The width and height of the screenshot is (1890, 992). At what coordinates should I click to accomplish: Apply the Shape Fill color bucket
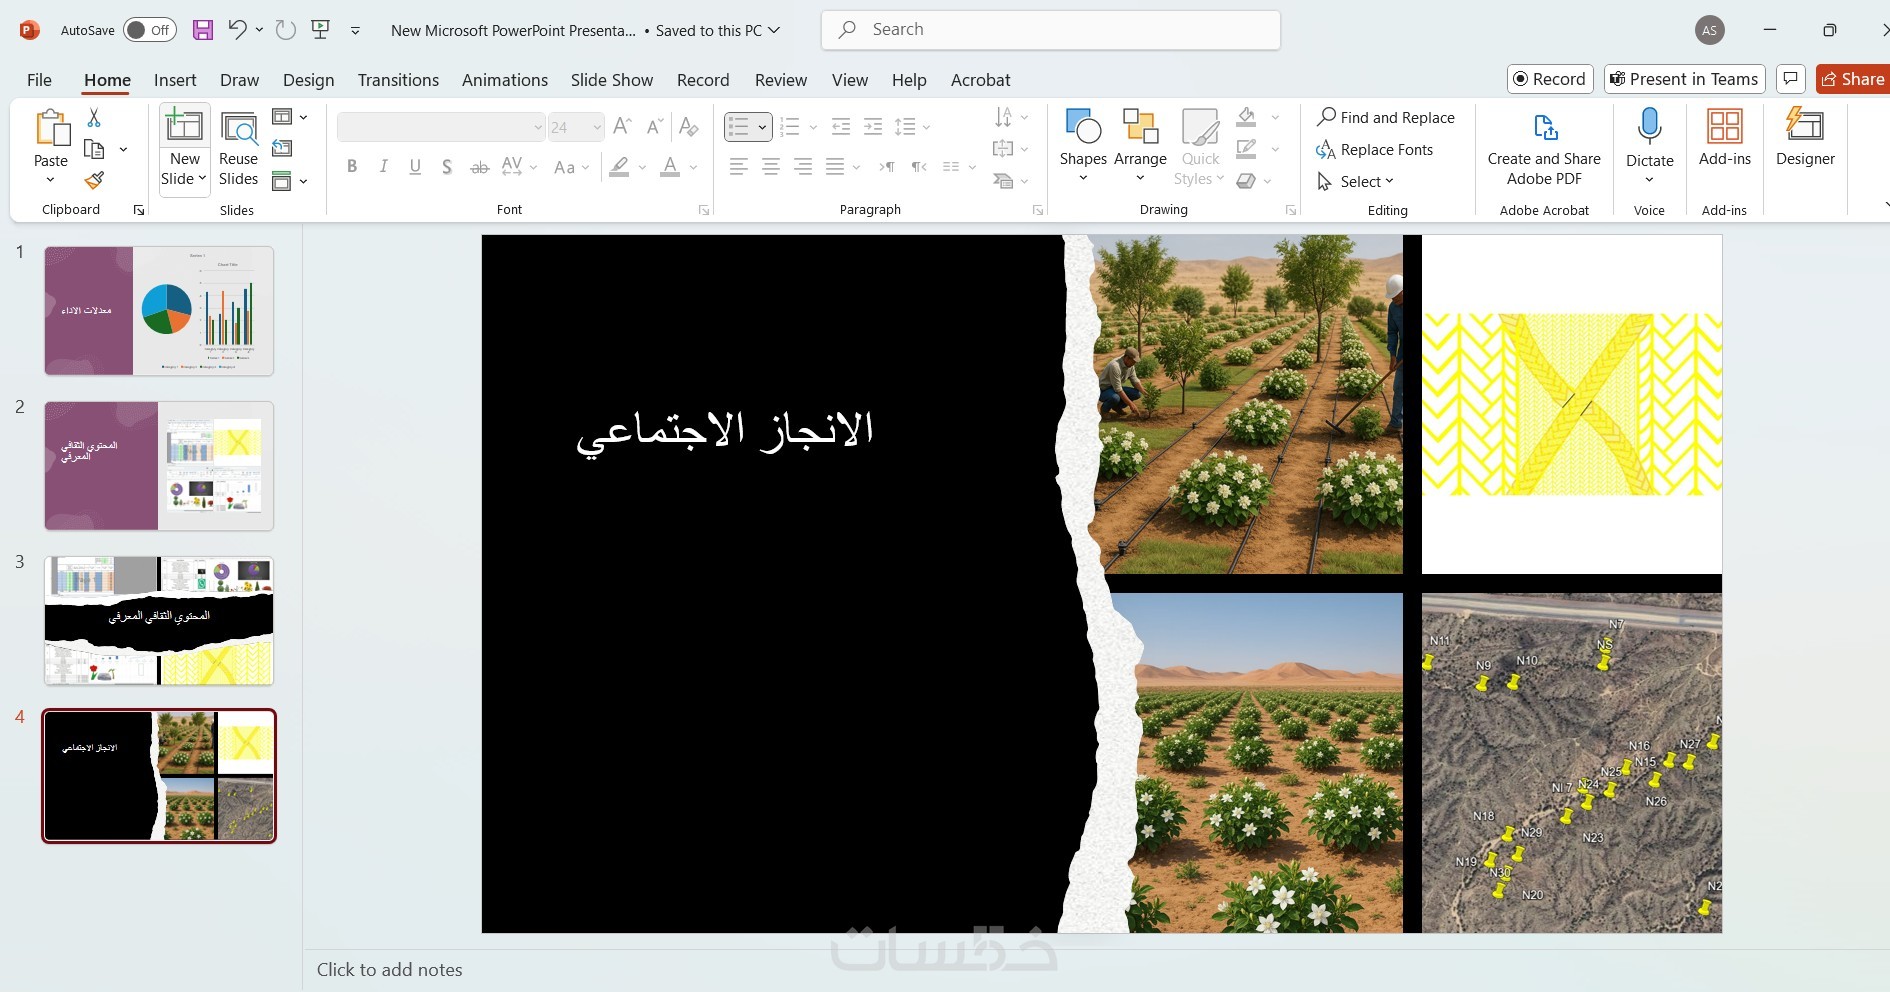[x=1246, y=117]
